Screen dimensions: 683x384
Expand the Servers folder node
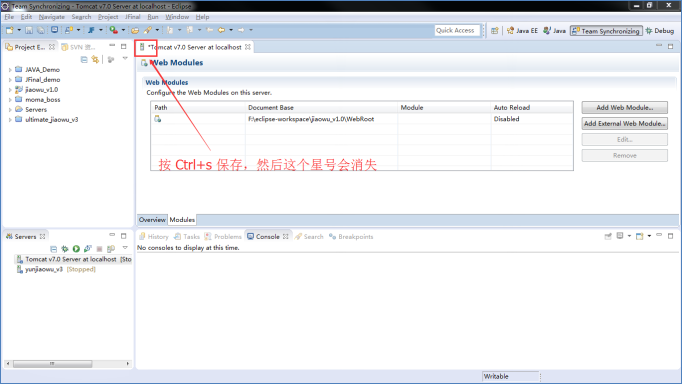point(10,110)
